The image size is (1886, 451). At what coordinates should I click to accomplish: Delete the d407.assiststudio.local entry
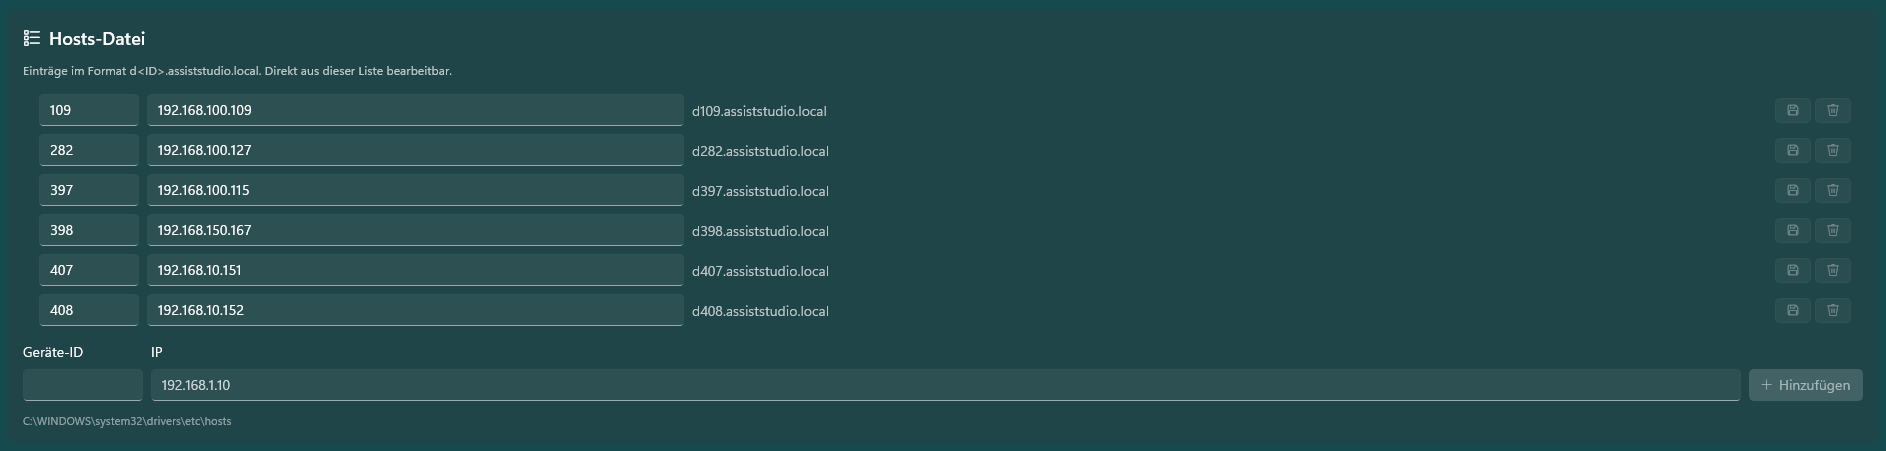[1833, 270]
